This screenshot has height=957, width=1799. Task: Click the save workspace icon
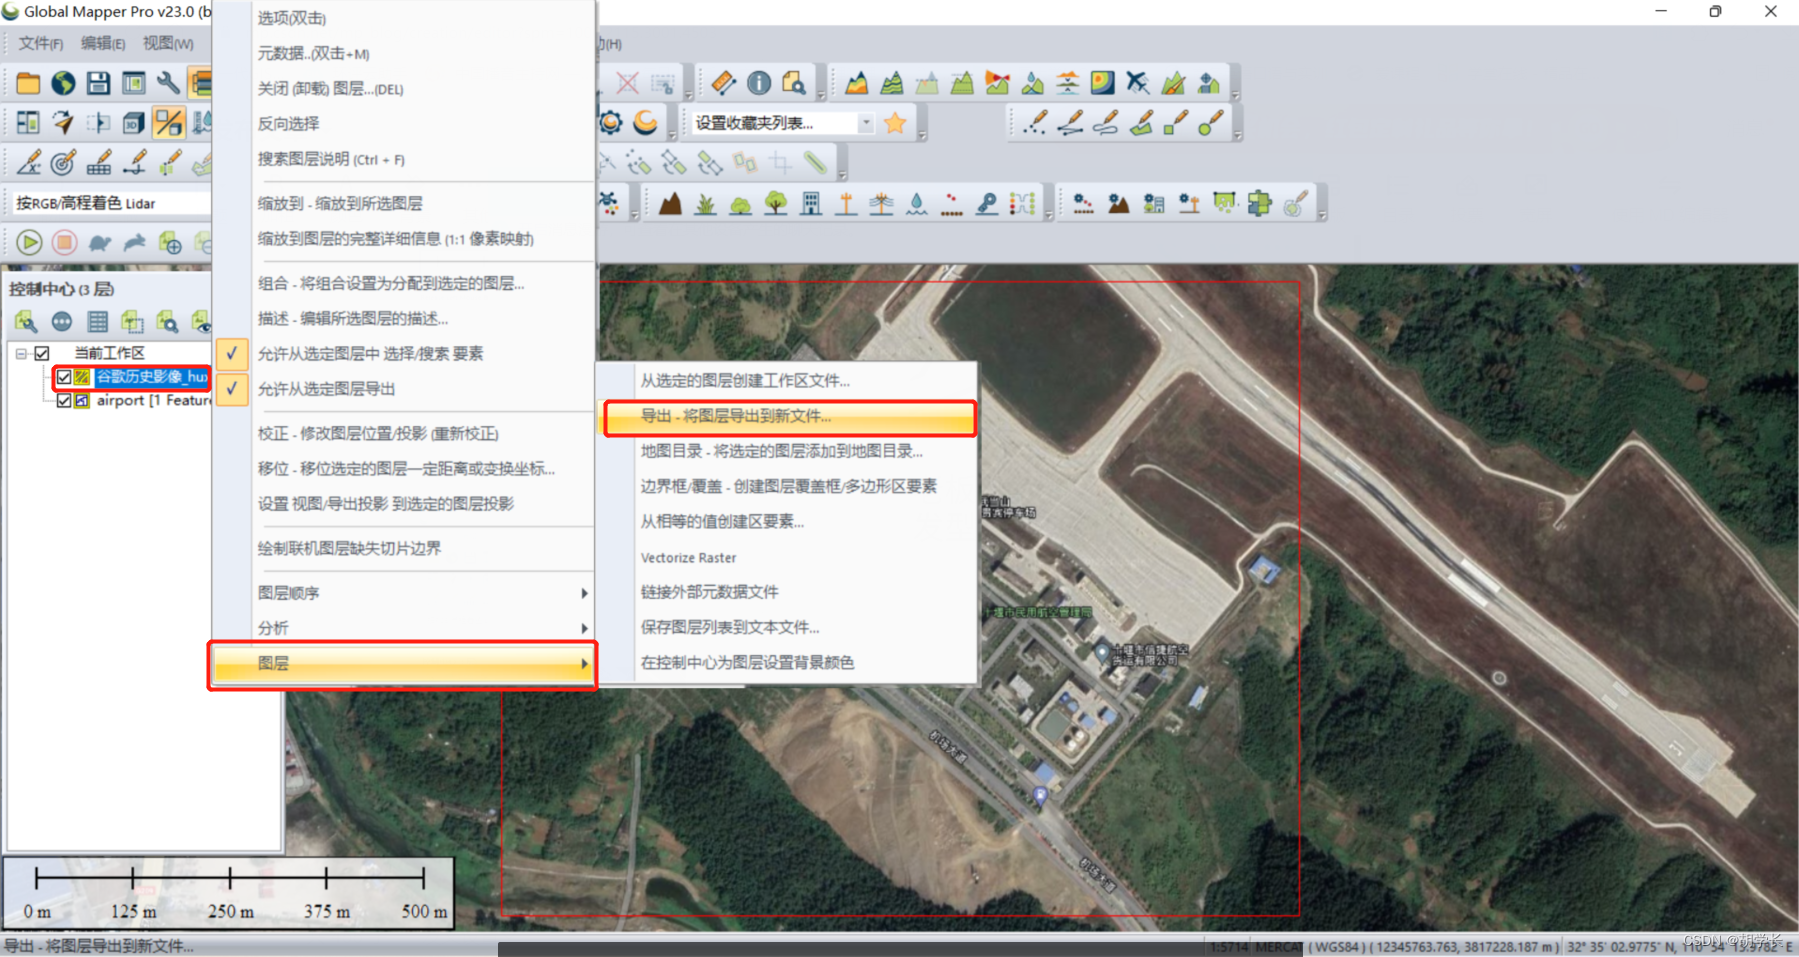(x=98, y=82)
